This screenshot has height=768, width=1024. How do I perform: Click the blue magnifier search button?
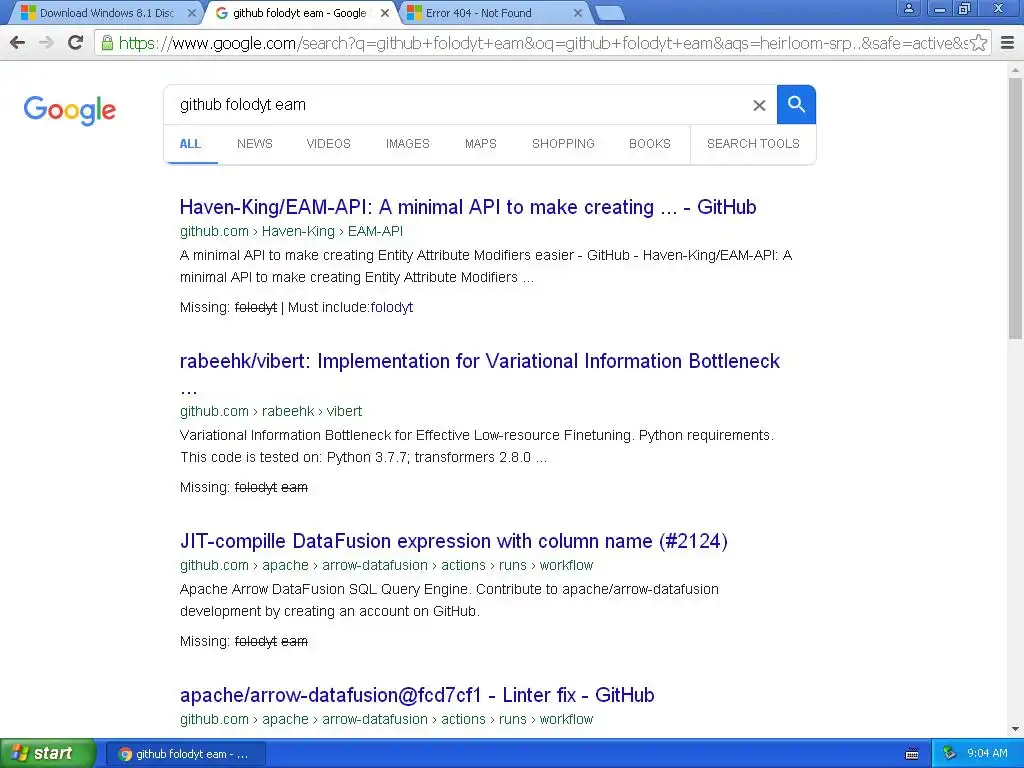[796, 104]
